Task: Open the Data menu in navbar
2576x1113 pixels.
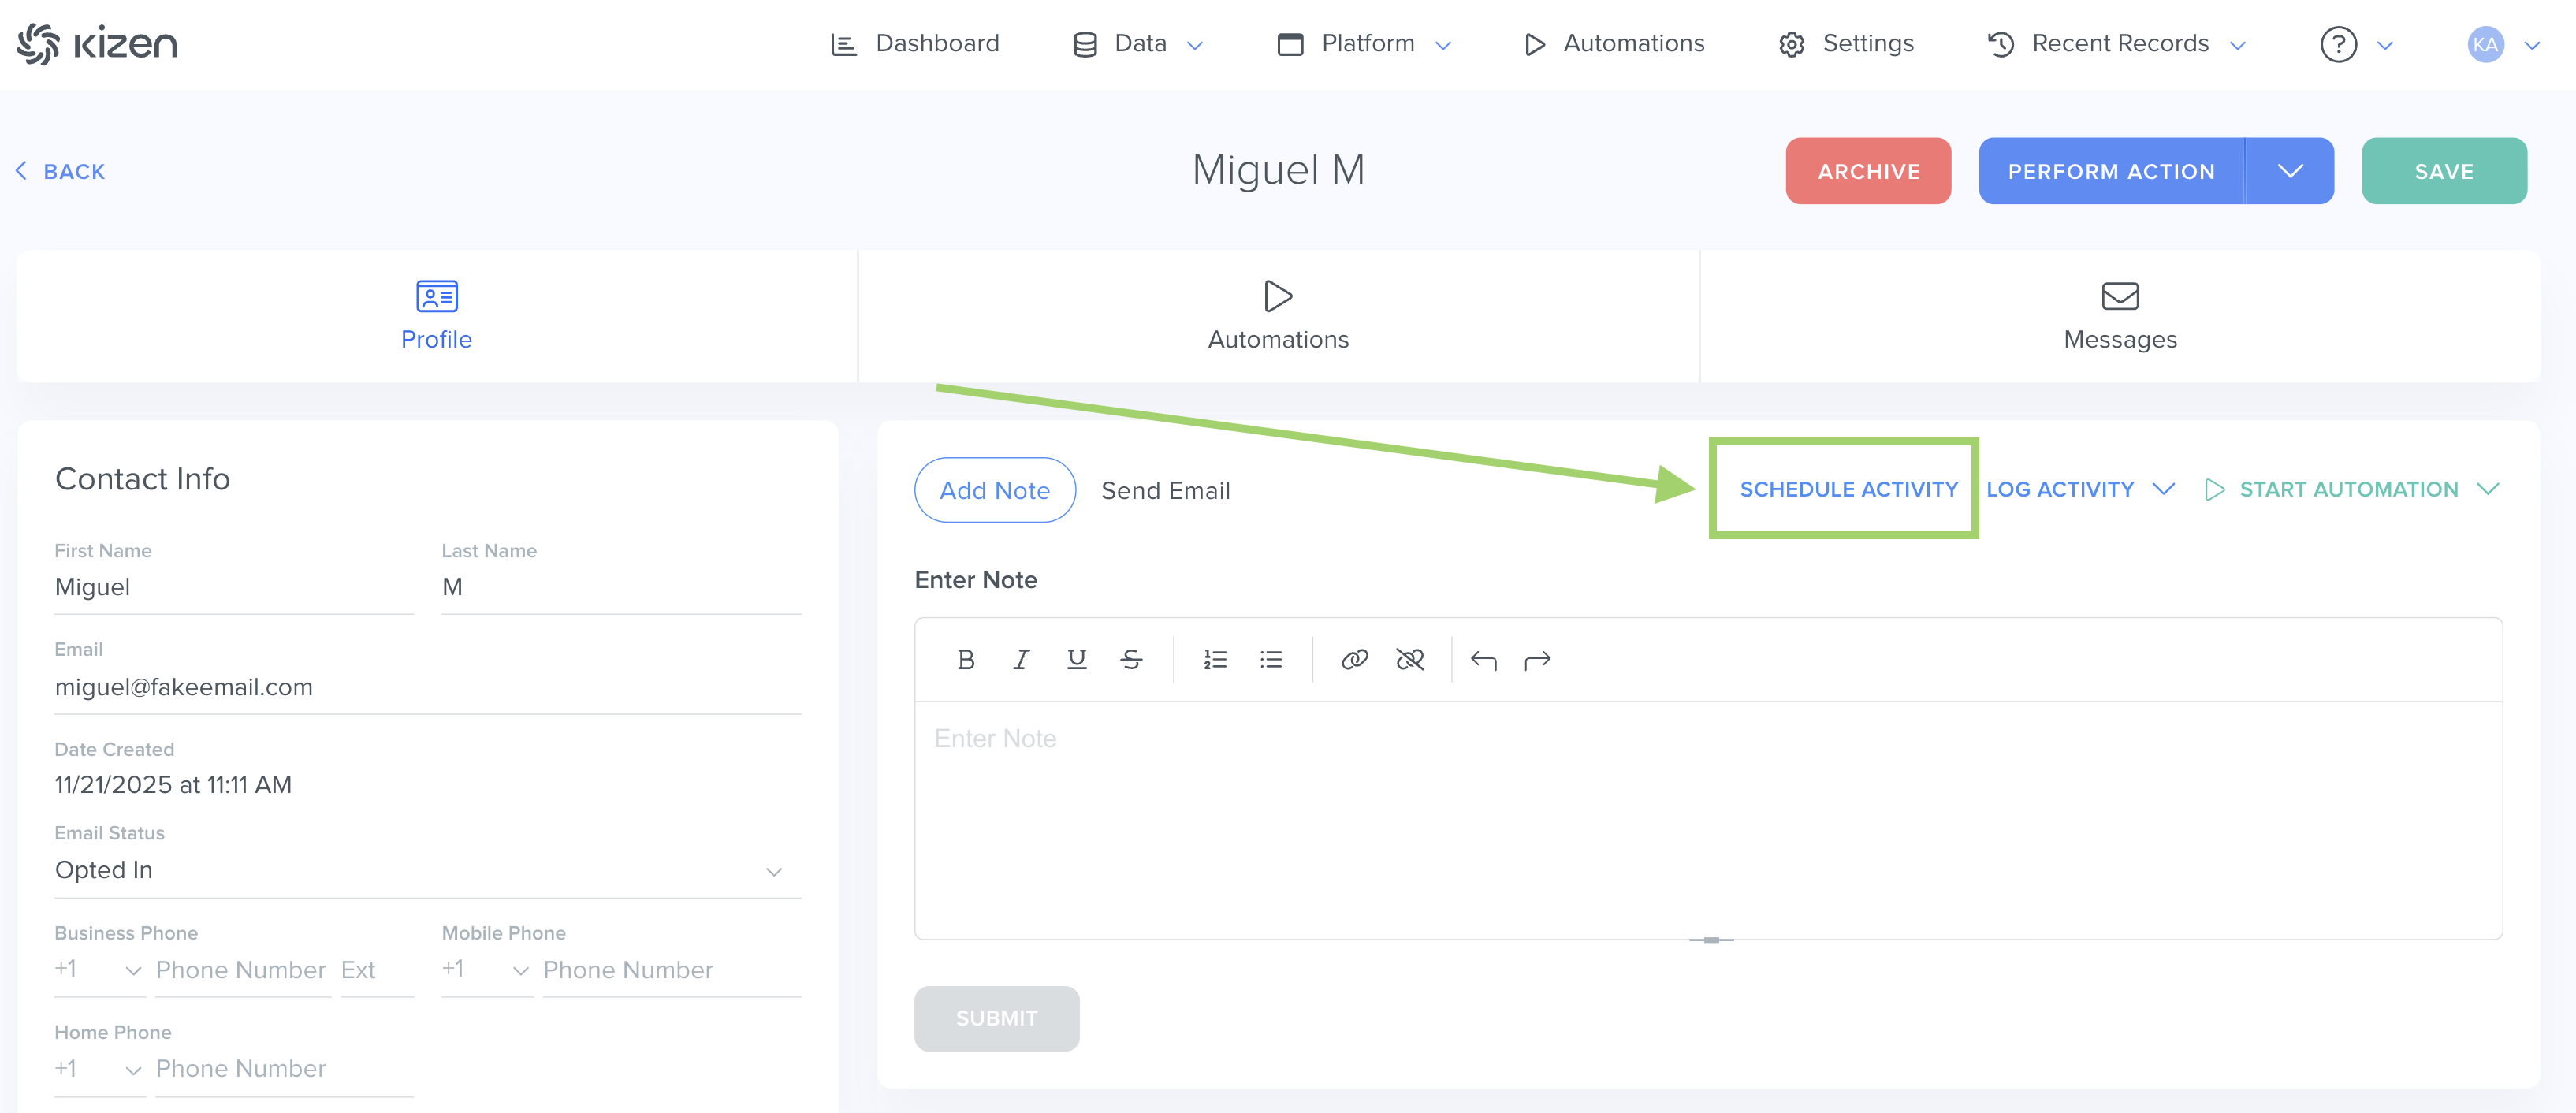Action: click(1139, 44)
